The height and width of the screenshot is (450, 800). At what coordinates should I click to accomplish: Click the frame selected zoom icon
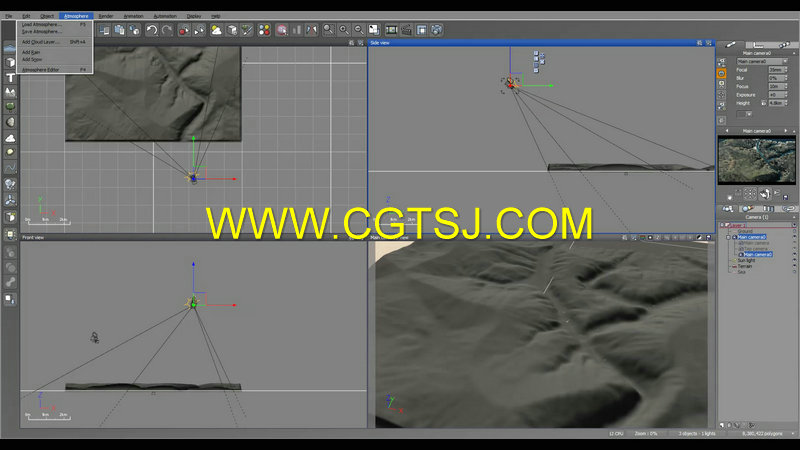(x=329, y=30)
